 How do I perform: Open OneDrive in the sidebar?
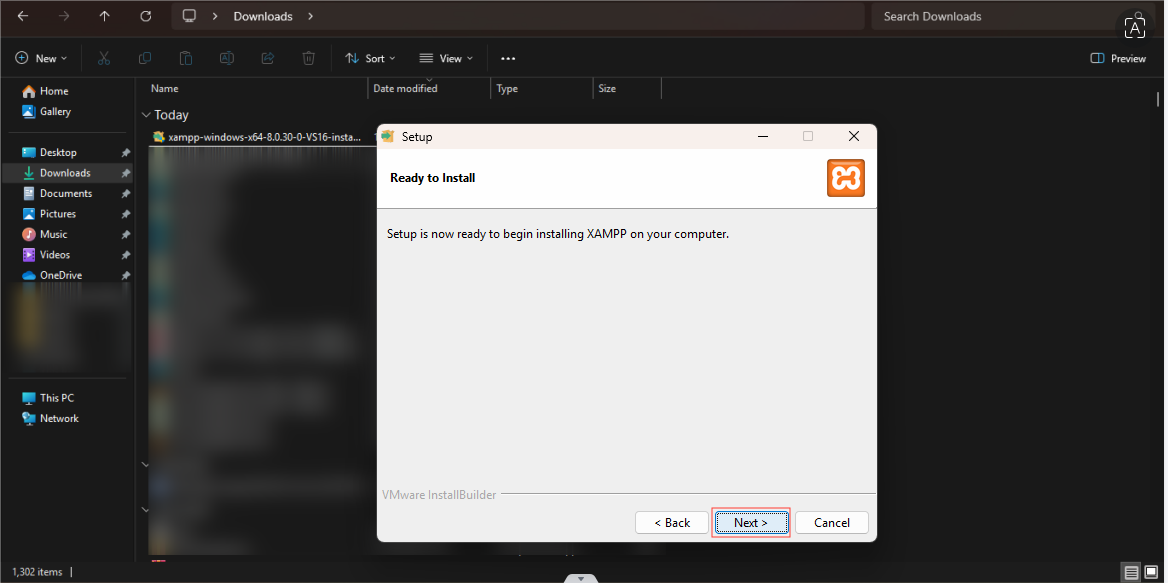[52, 275]
